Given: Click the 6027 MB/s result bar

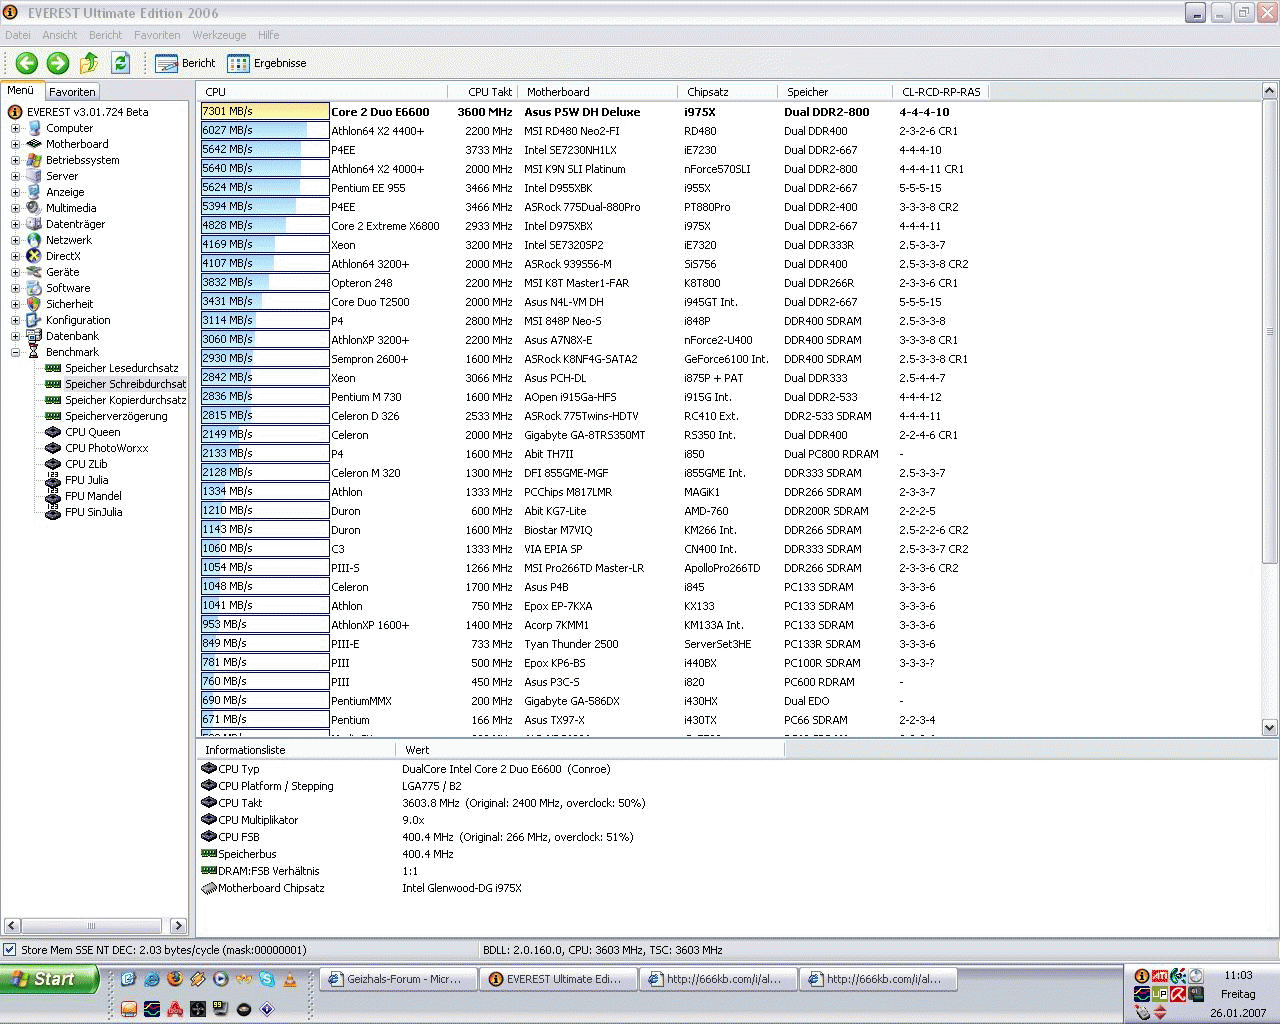Looking at the screenshot, I should (x=265, y=131).
